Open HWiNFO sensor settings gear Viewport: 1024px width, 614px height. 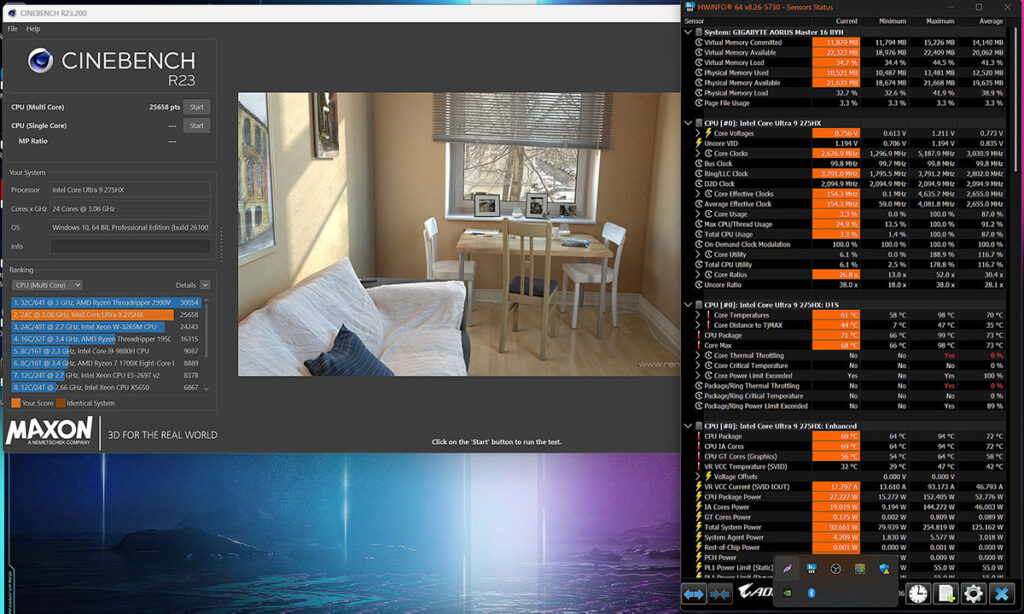tap(972, 594)
